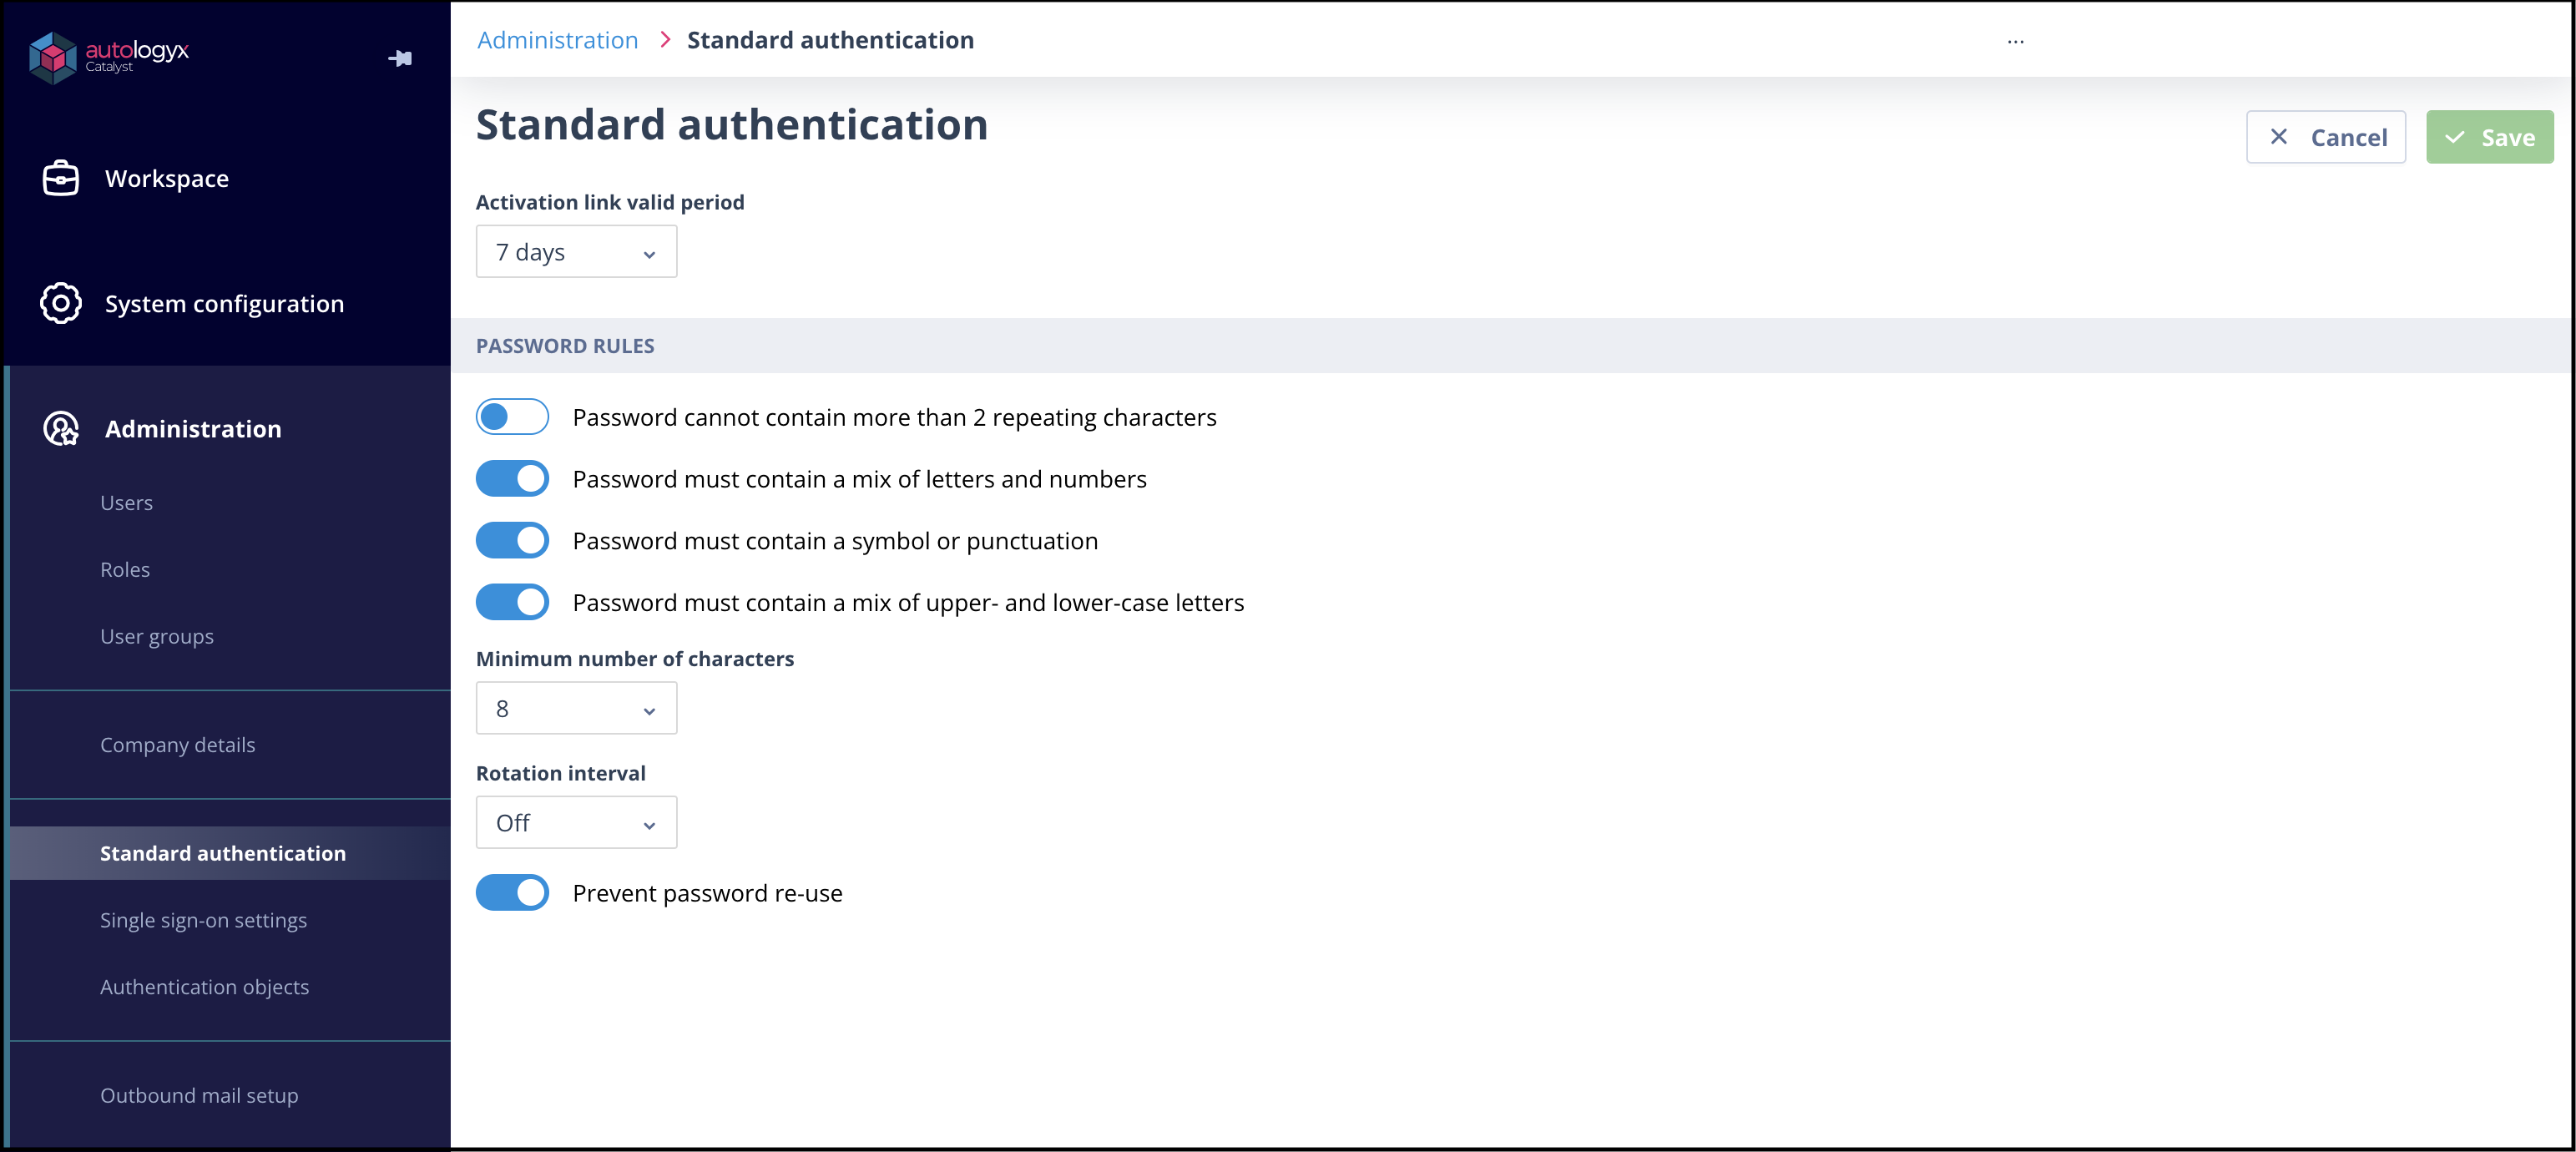Click the Autologyx Catalyst logo

coord(108,57)
